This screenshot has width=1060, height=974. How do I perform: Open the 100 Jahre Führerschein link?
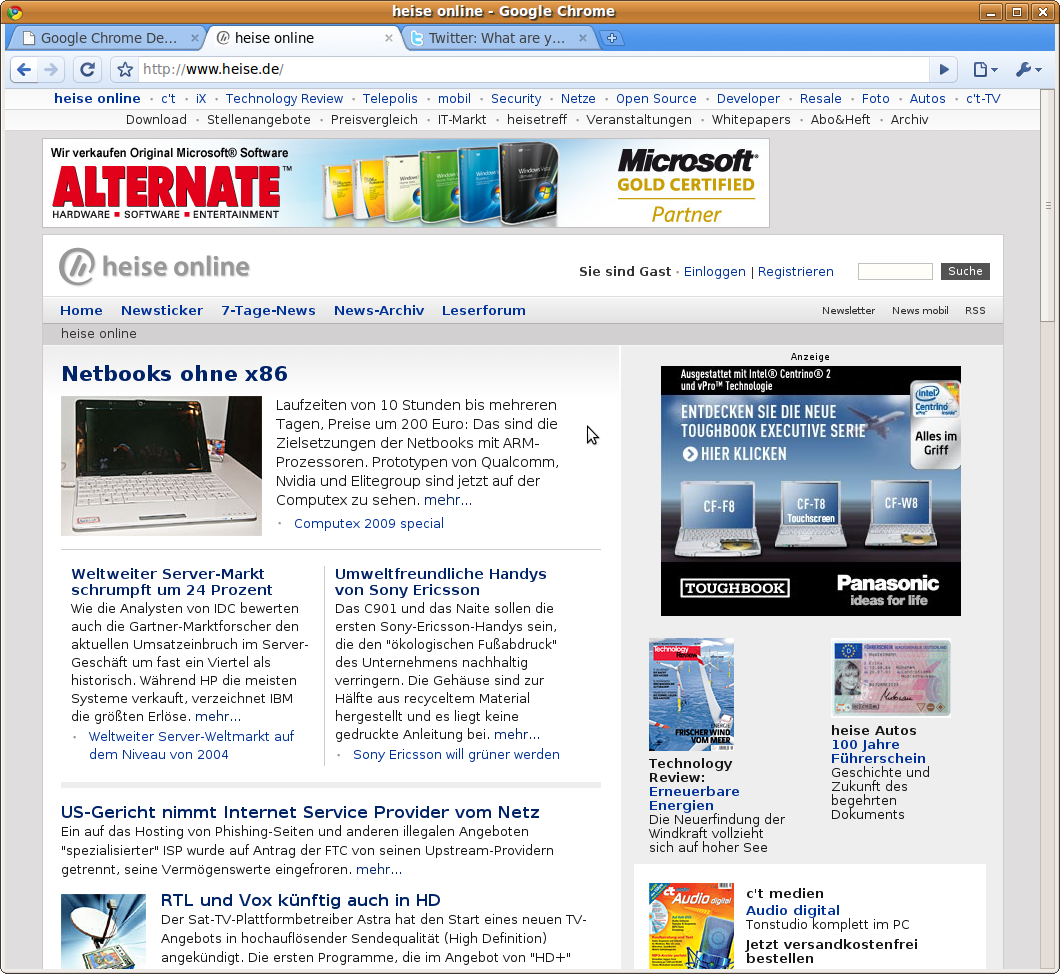(x=877, y=752)
